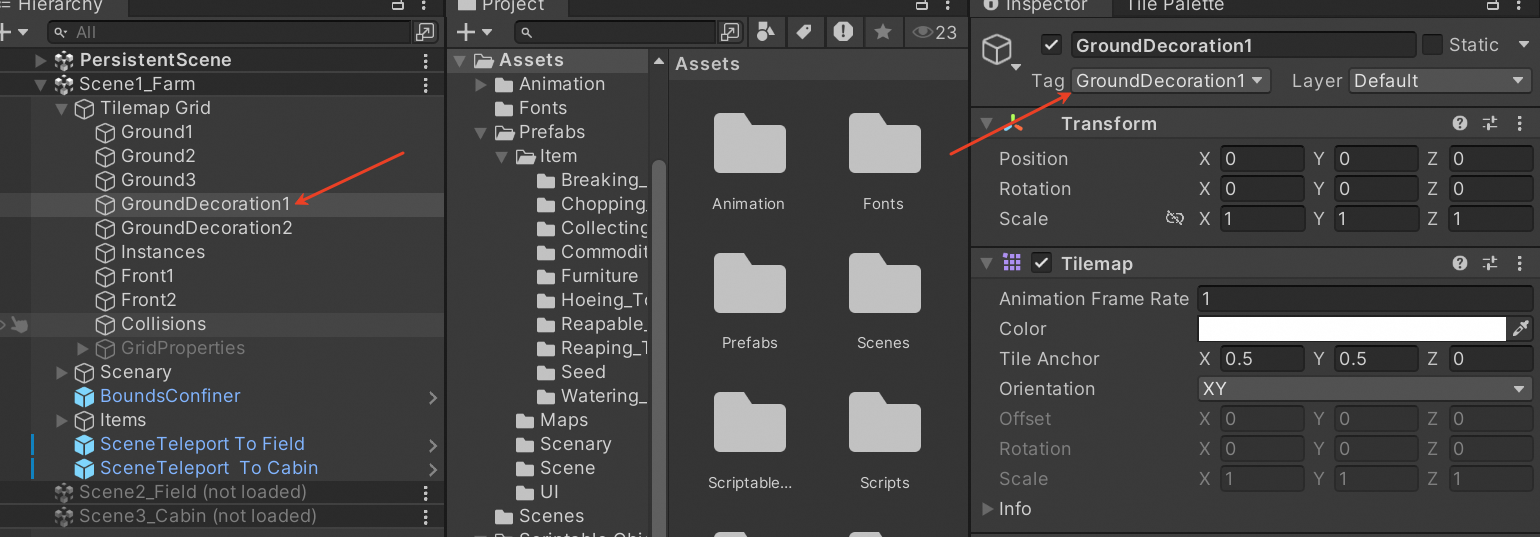The width and height of the screenshot is (1540, 537).
Task: Switch to the Tile Palette tab
Action: [1174, 5]
